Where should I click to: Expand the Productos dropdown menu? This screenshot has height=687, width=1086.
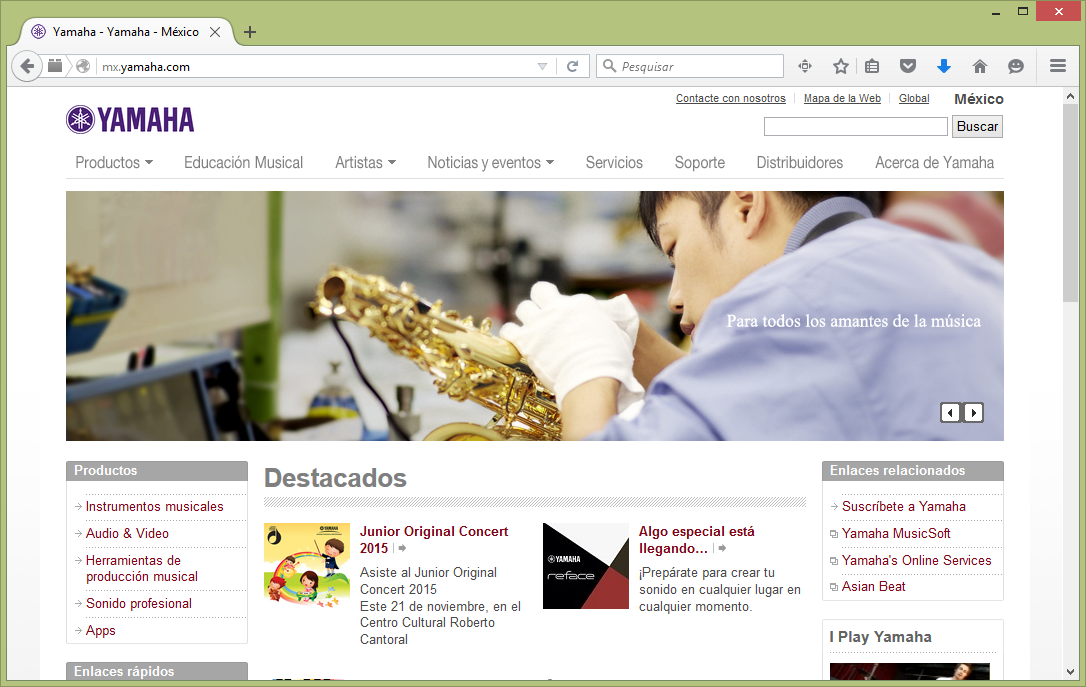[x=114, y=163]
